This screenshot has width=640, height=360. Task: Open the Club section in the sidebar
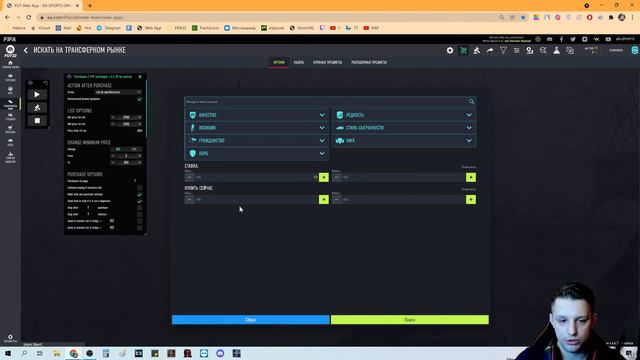click(x=10, y=142)
